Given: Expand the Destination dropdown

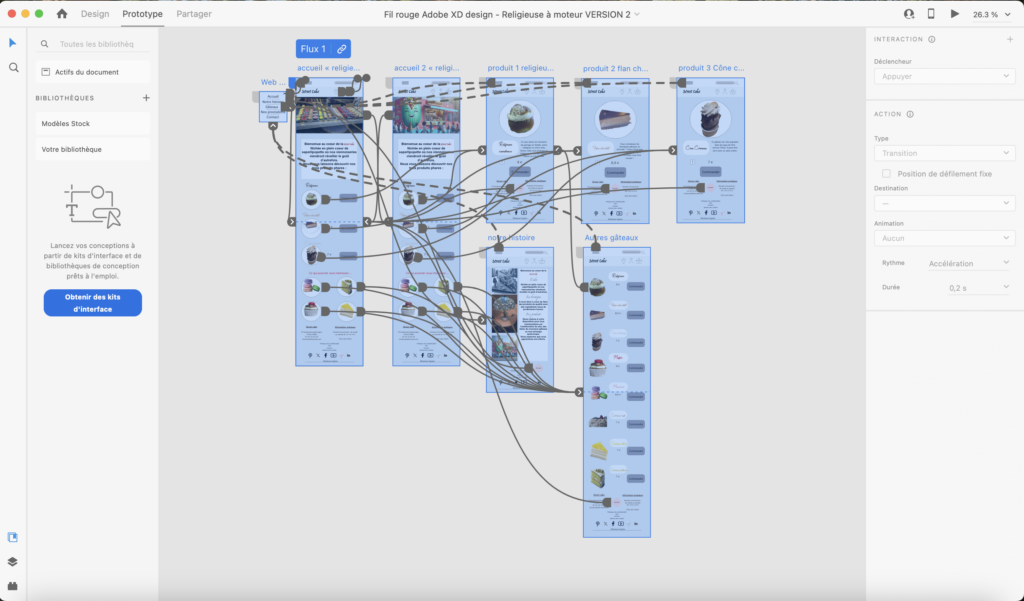Looking at the screenshot, I should coord(944,203).
